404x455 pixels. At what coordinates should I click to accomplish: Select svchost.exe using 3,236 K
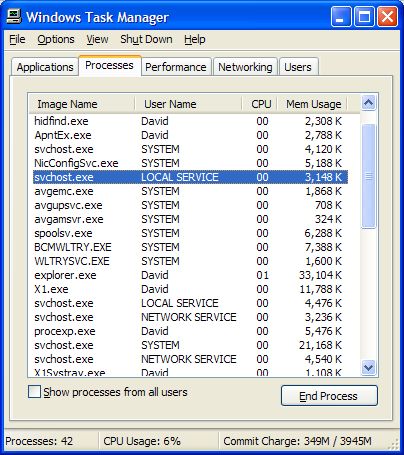coord(190,317)
